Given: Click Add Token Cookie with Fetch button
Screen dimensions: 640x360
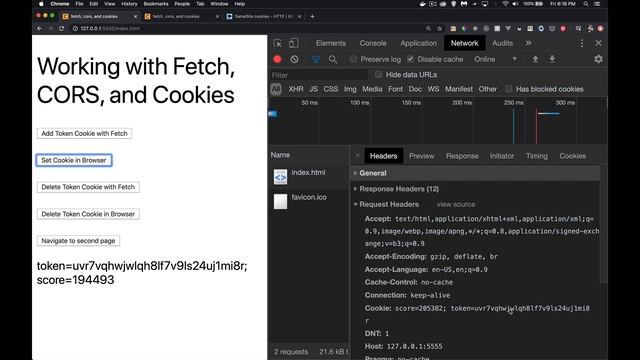Looking at the screenshot, I should coord(84,133).
